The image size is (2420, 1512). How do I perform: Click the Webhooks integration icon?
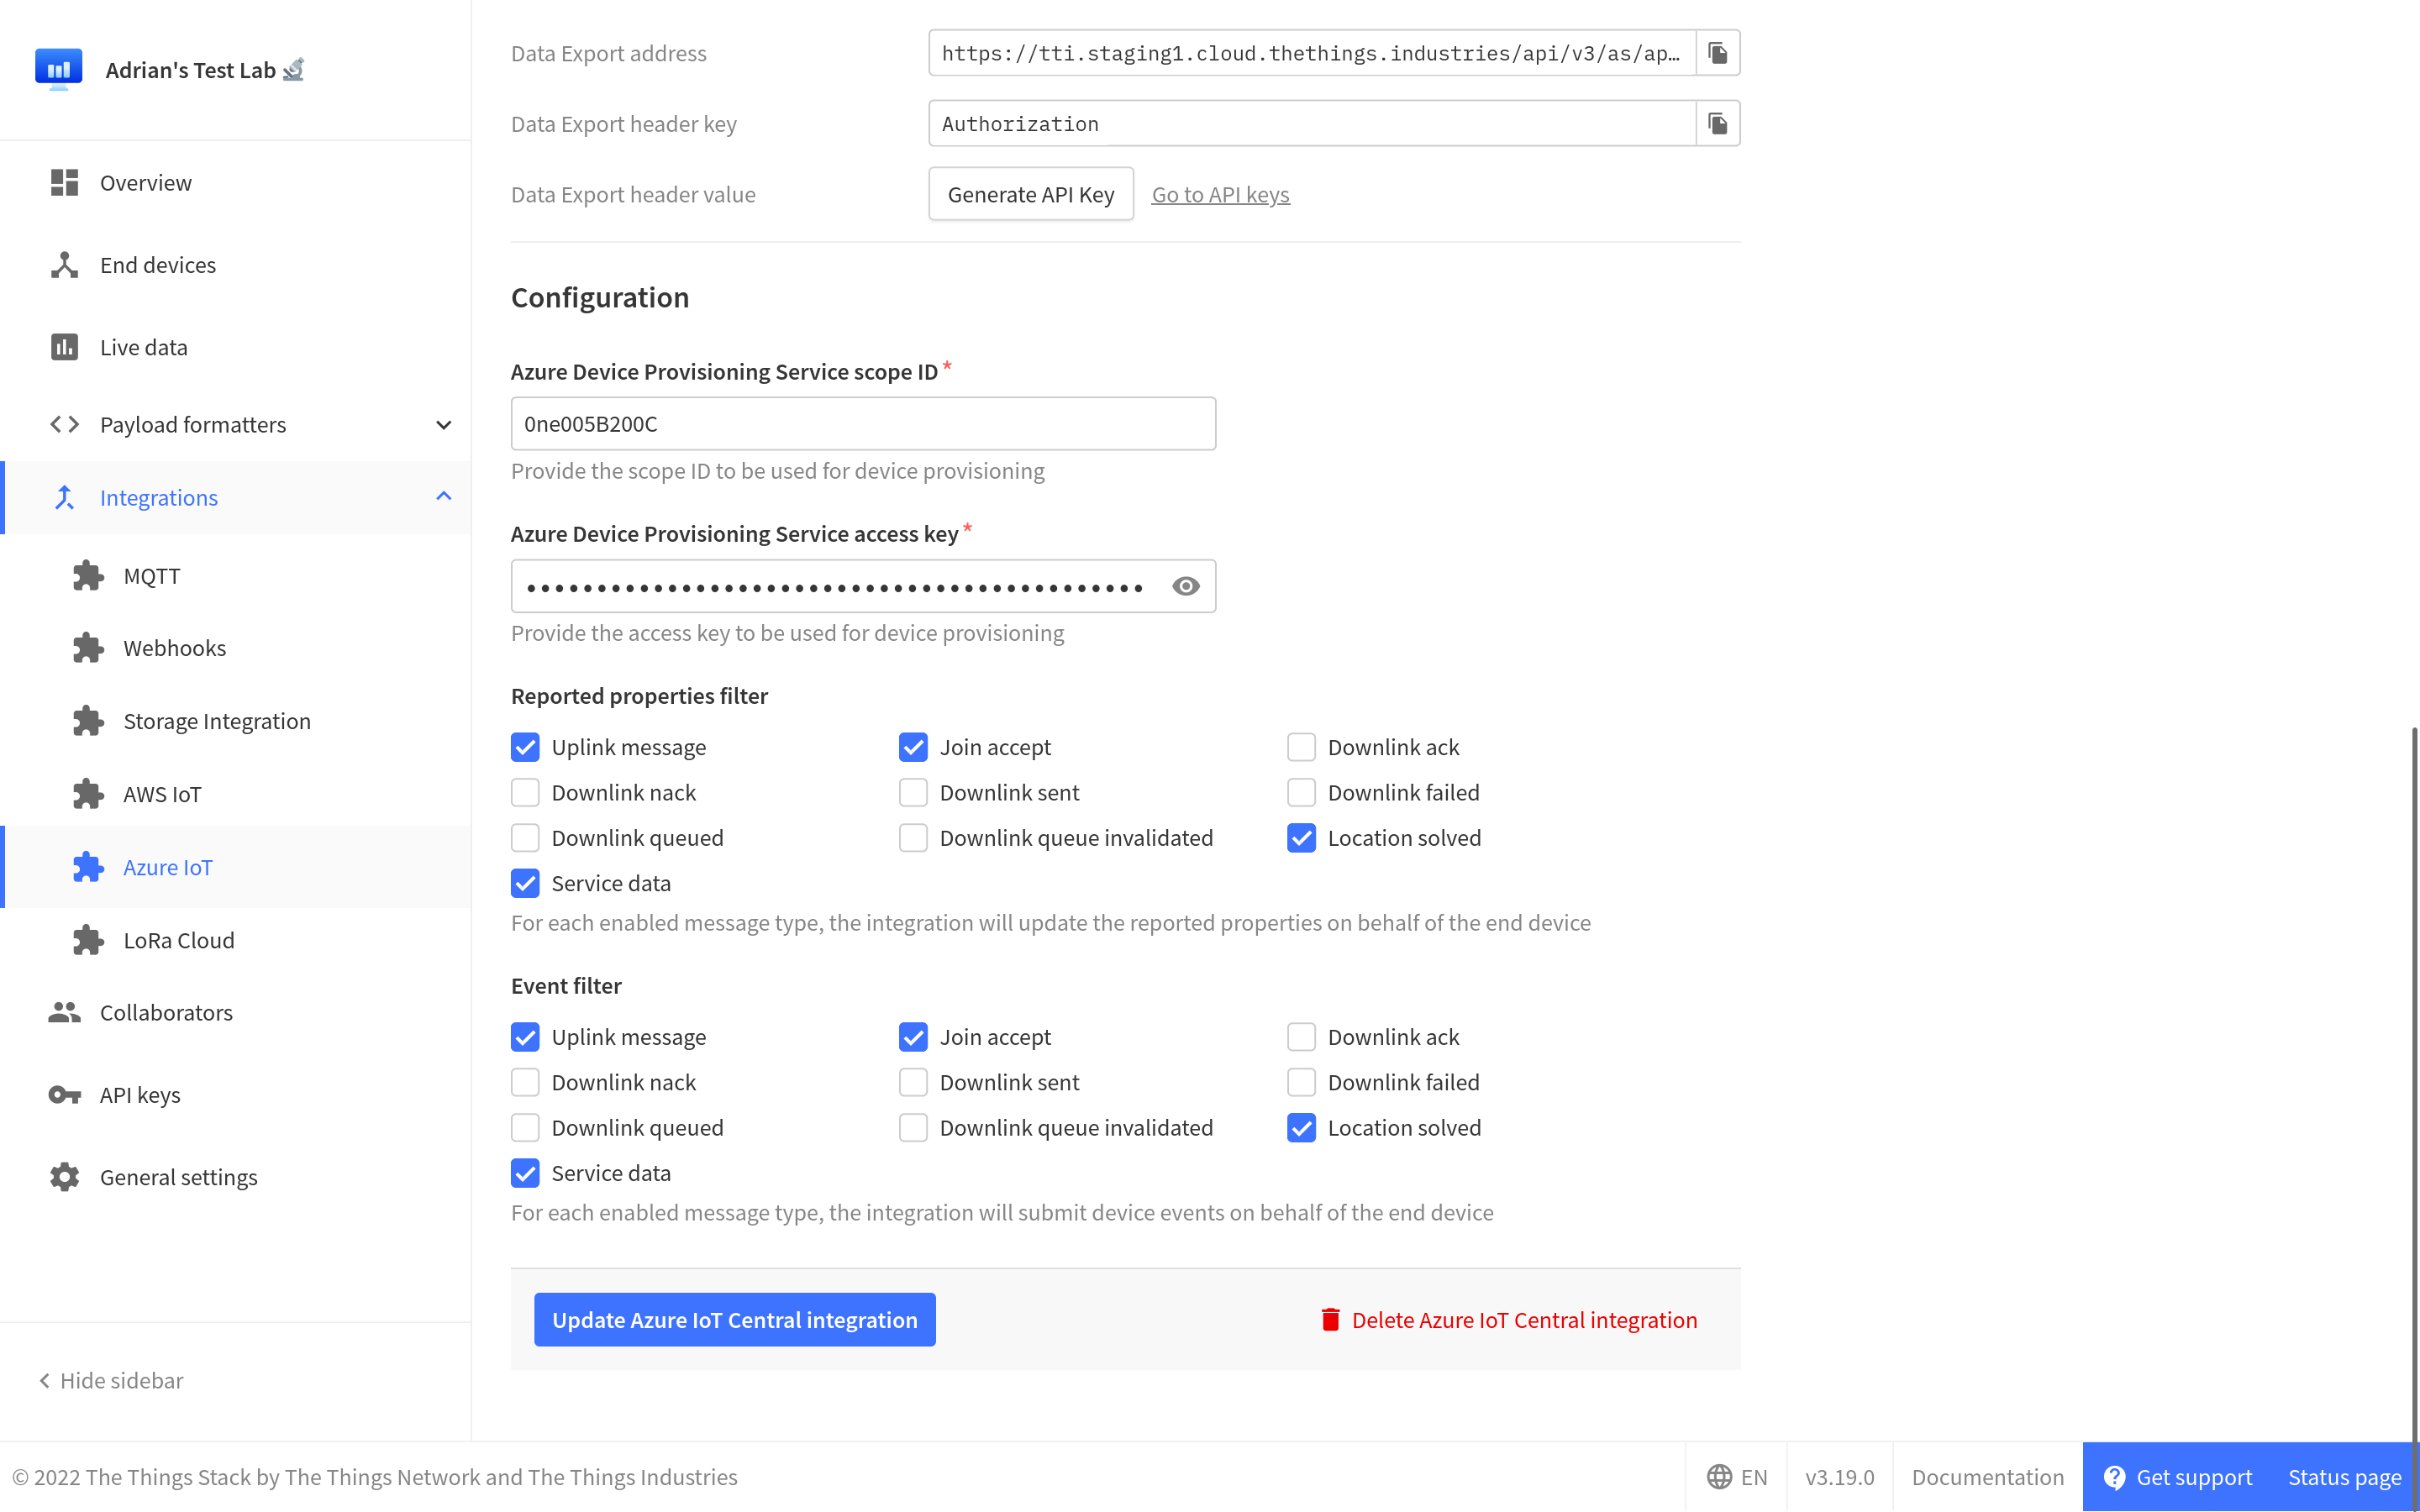(x=87, y=646)
